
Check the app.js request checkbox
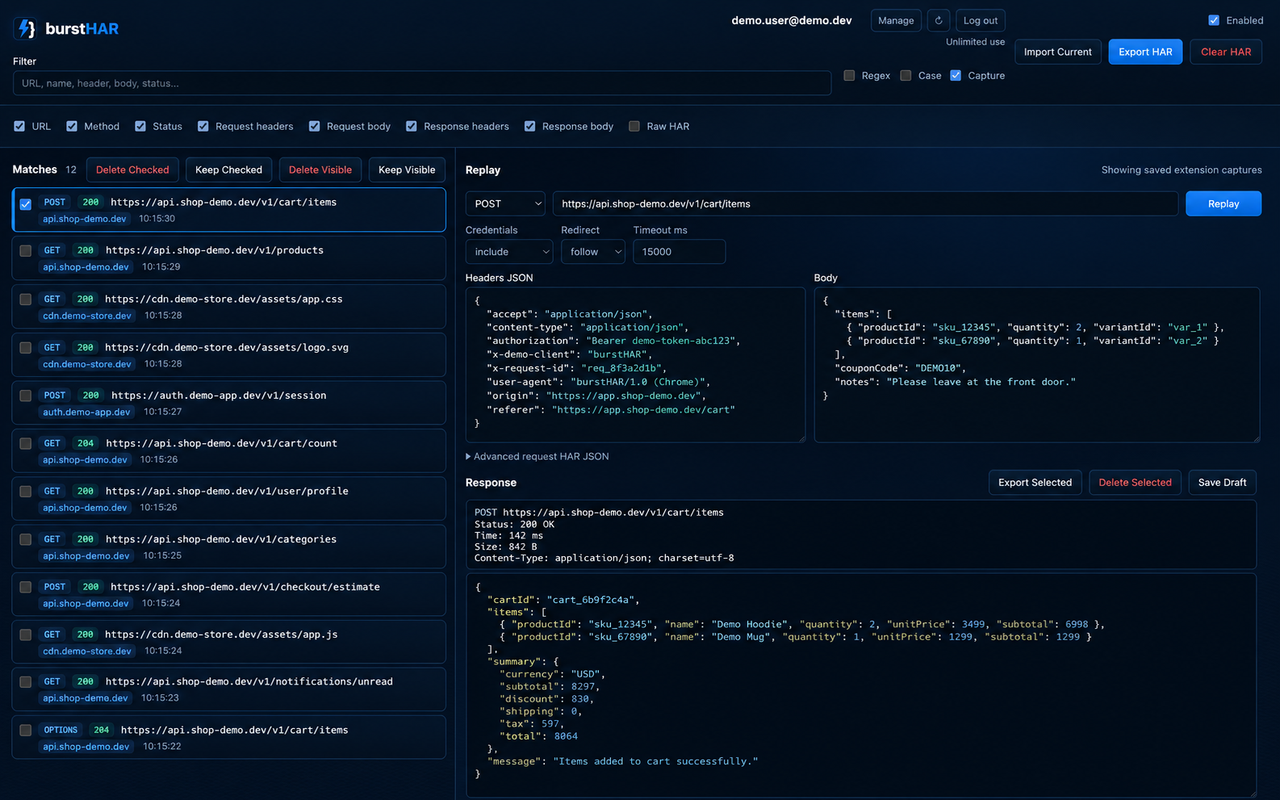click(x=26, y=635)
